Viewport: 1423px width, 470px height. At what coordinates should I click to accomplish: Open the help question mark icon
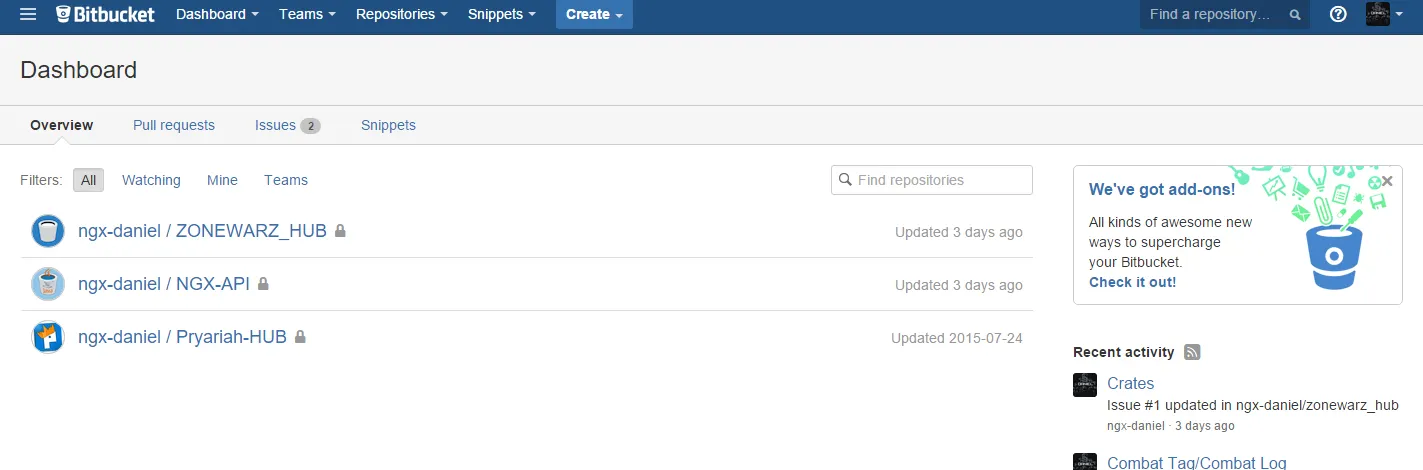[1338, 14]
